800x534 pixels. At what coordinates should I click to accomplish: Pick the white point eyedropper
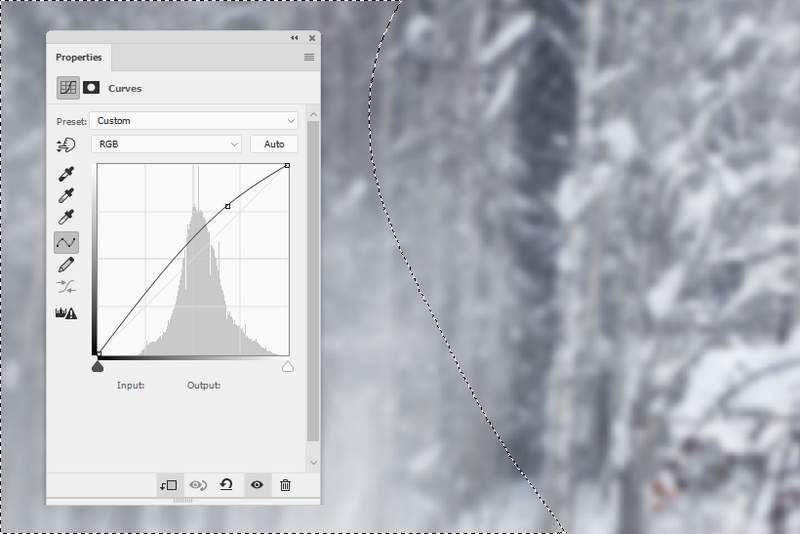[x=66, y=217]
